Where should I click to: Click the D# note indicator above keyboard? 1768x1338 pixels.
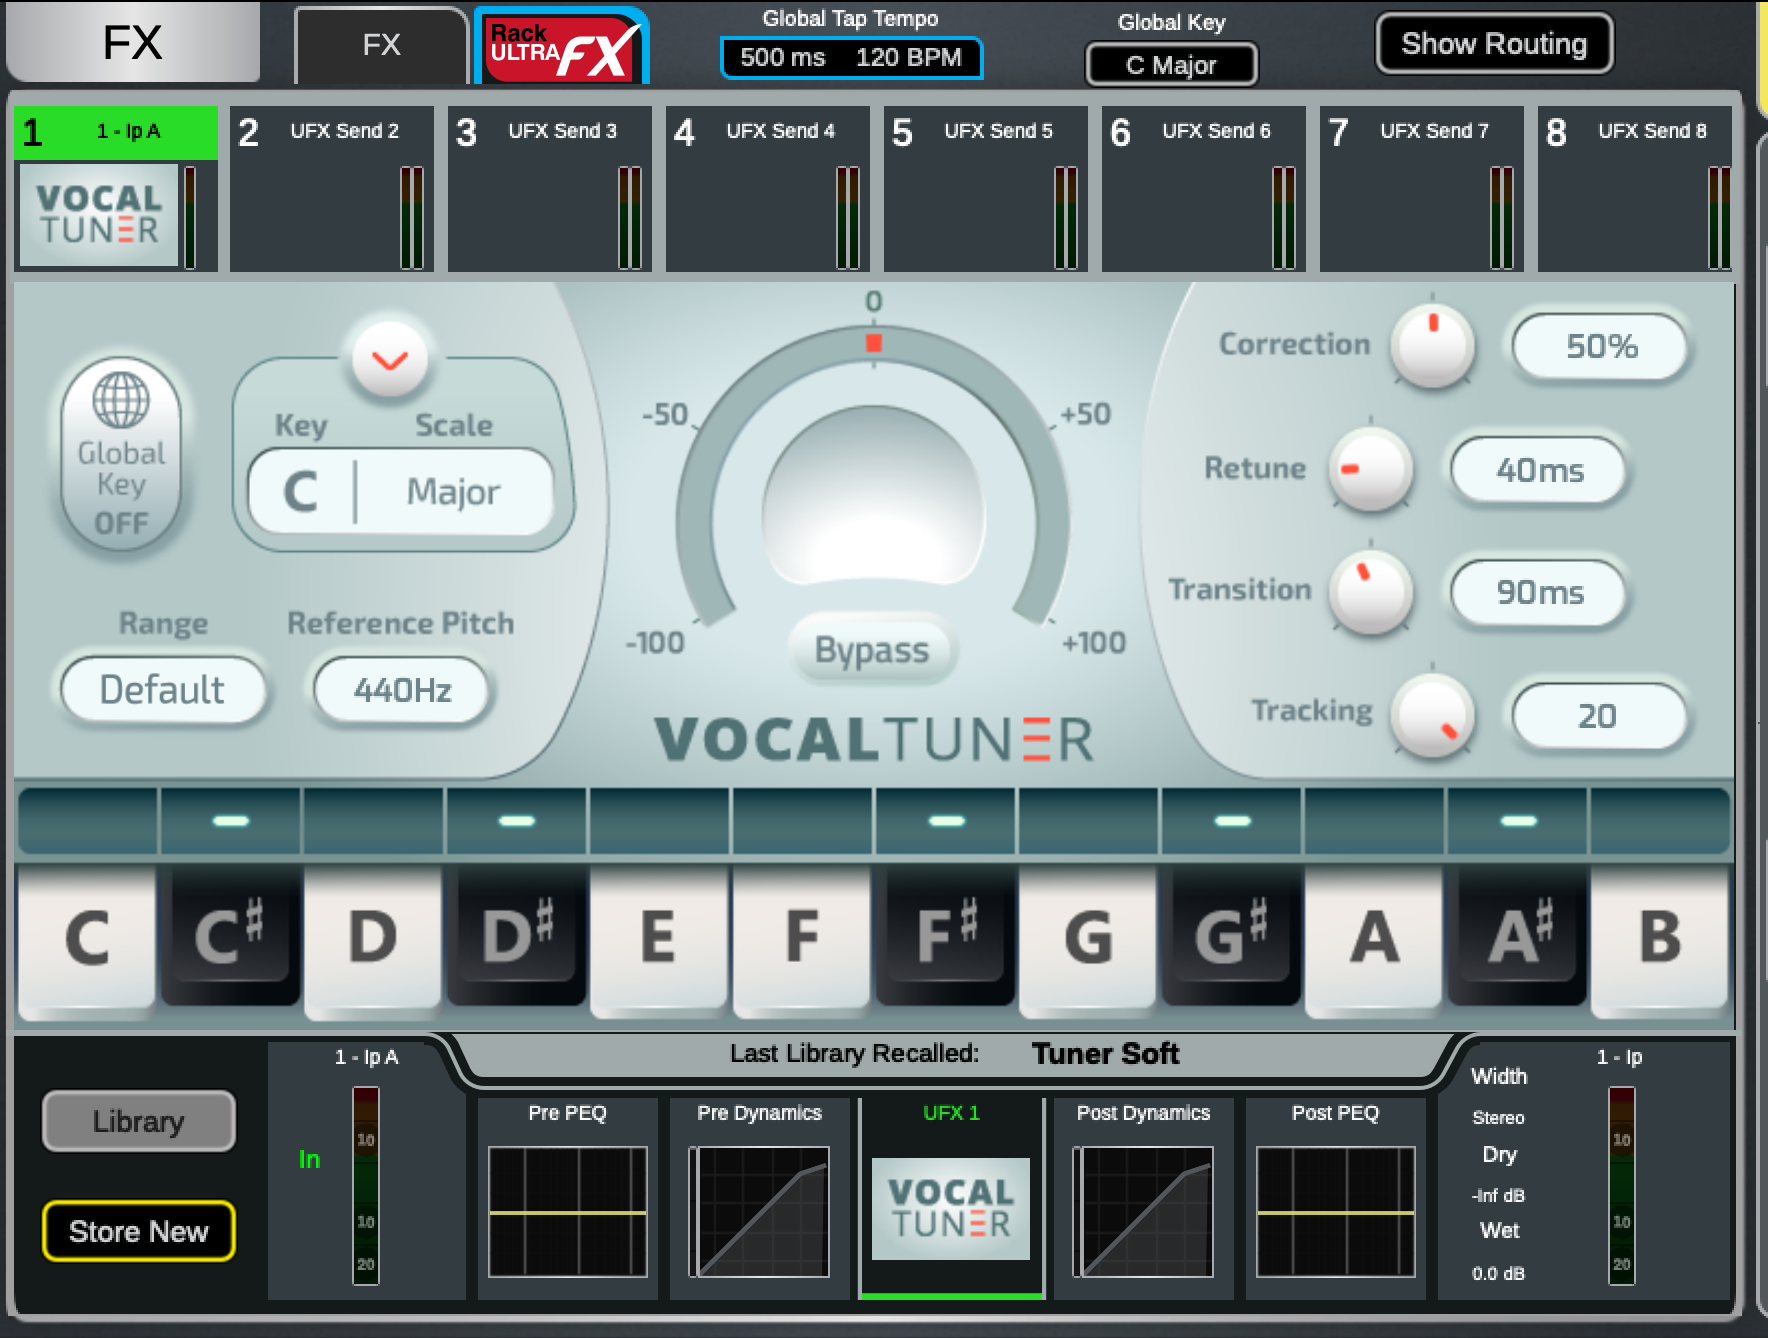pyautogui.click(x=517, y=821)
